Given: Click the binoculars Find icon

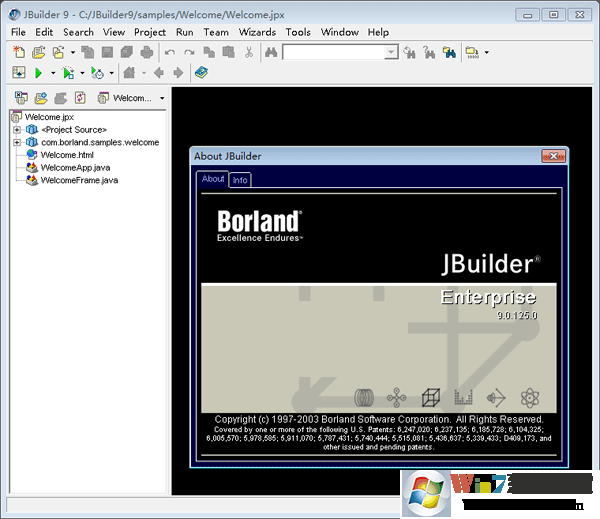Looking at the screenshot, I should pos(269,52).
